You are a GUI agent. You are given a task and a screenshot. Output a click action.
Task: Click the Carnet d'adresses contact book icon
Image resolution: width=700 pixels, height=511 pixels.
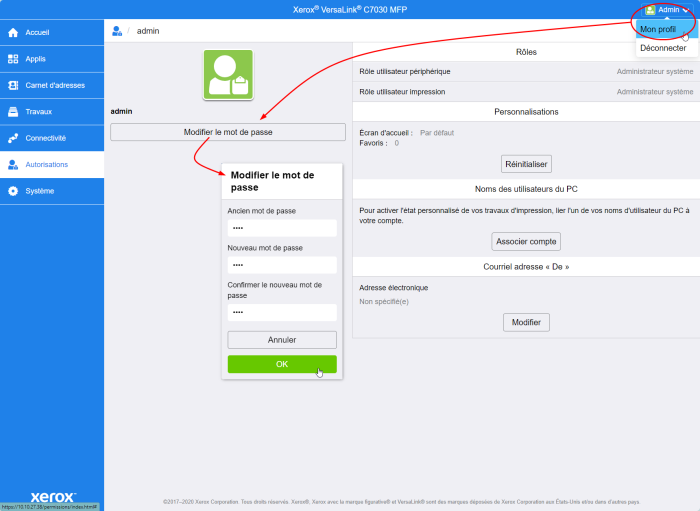tap(13, 85)
